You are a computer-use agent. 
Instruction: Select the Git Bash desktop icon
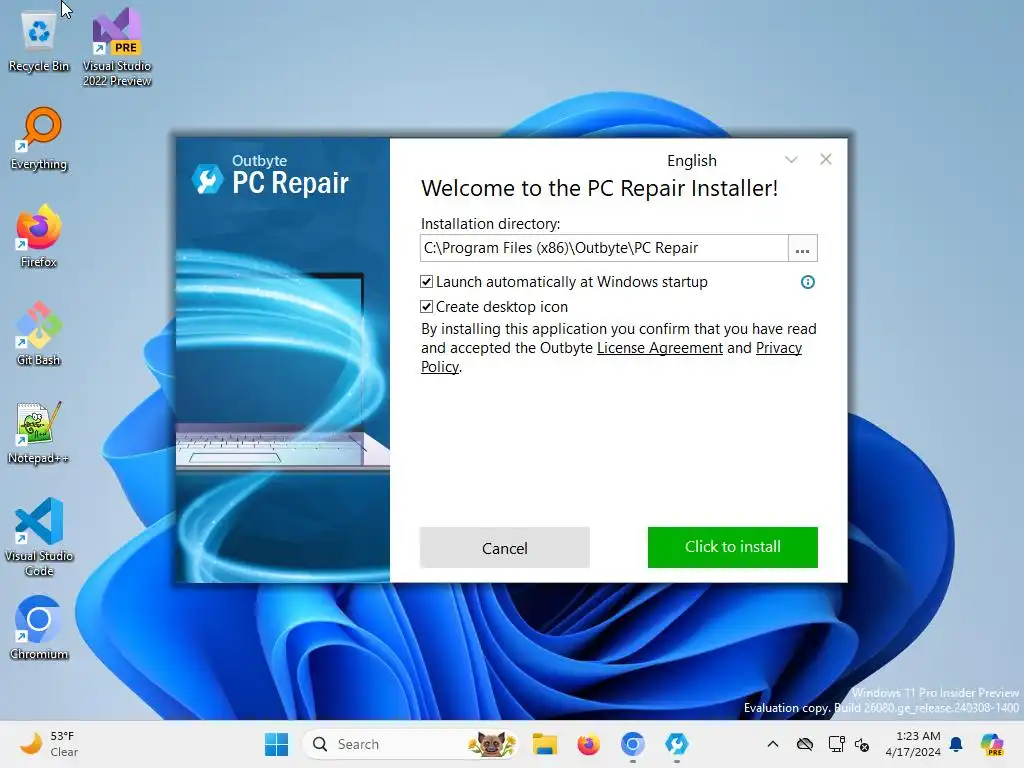(x=39, y=334)
